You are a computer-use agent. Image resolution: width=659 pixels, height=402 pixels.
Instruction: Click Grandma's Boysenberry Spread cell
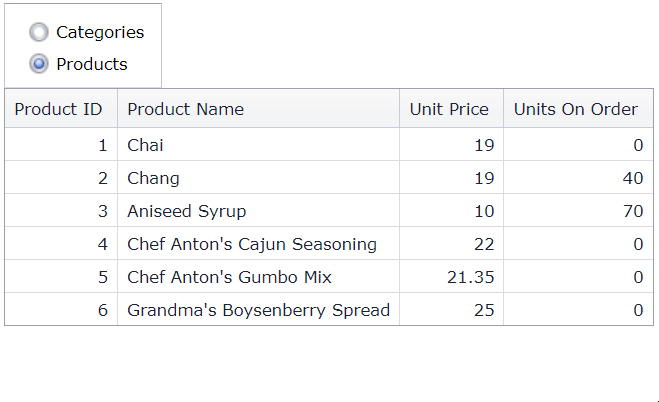click(x=258, y=310)
